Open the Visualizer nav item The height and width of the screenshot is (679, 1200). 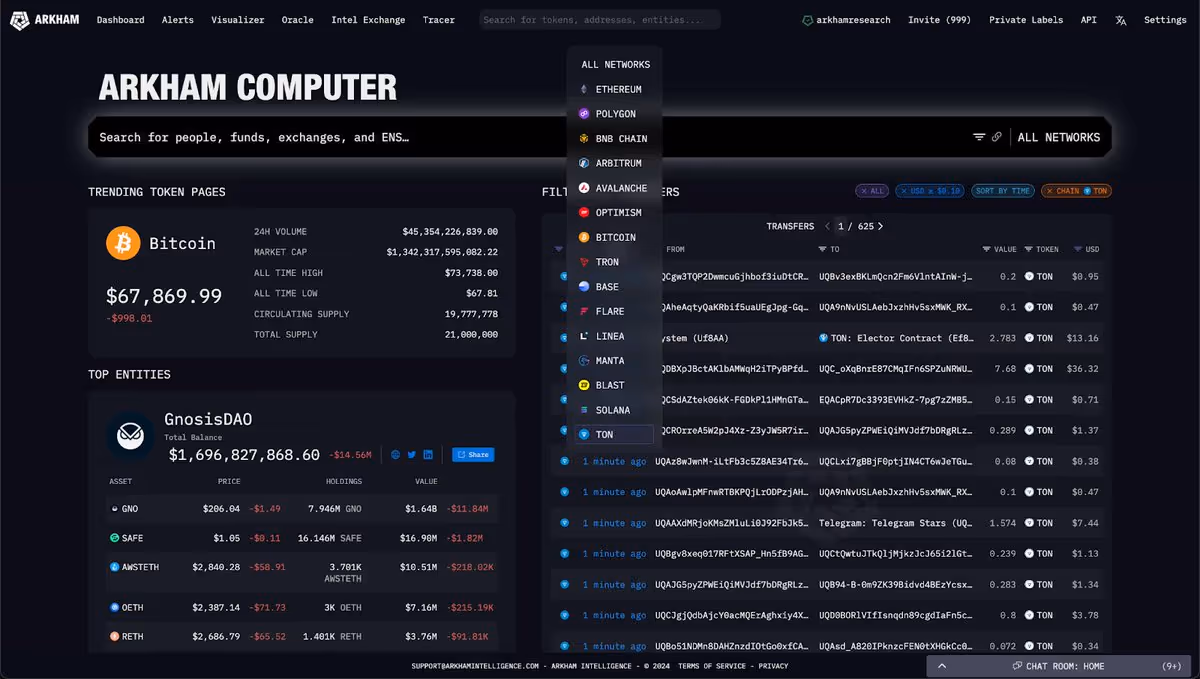(238, 20)
